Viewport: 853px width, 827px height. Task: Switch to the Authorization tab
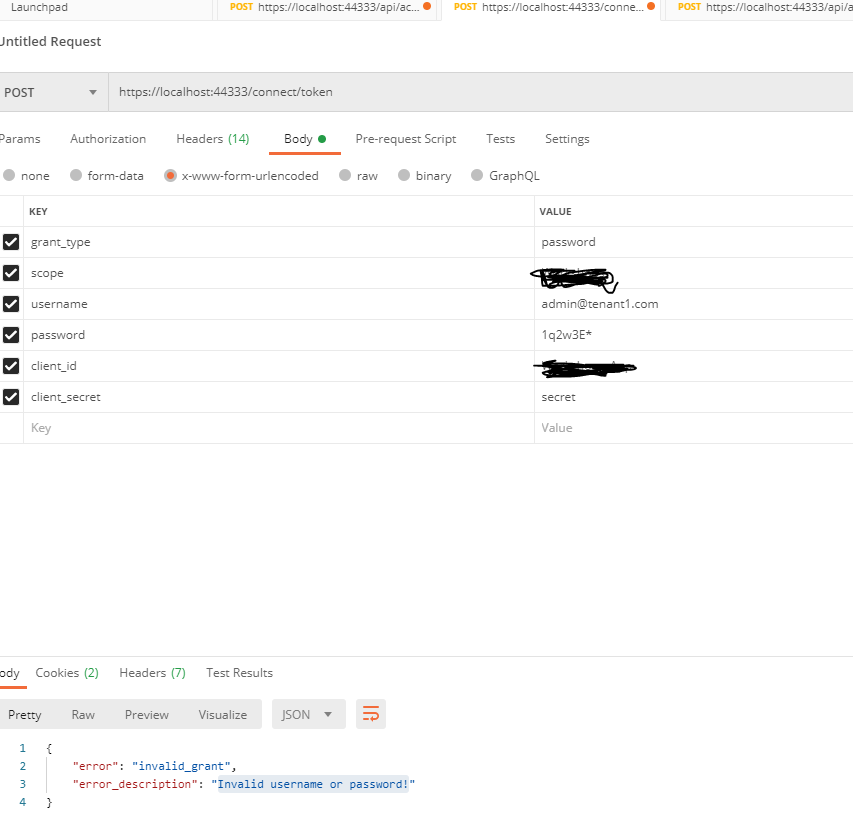(107, 139)
